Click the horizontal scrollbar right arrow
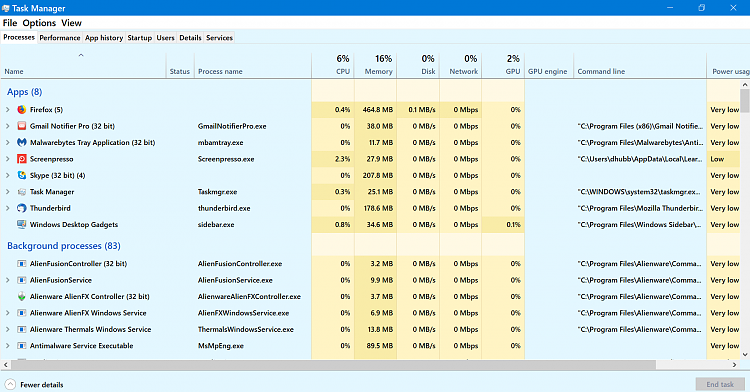This screenshot has height=392, width=750. (734, 365)
